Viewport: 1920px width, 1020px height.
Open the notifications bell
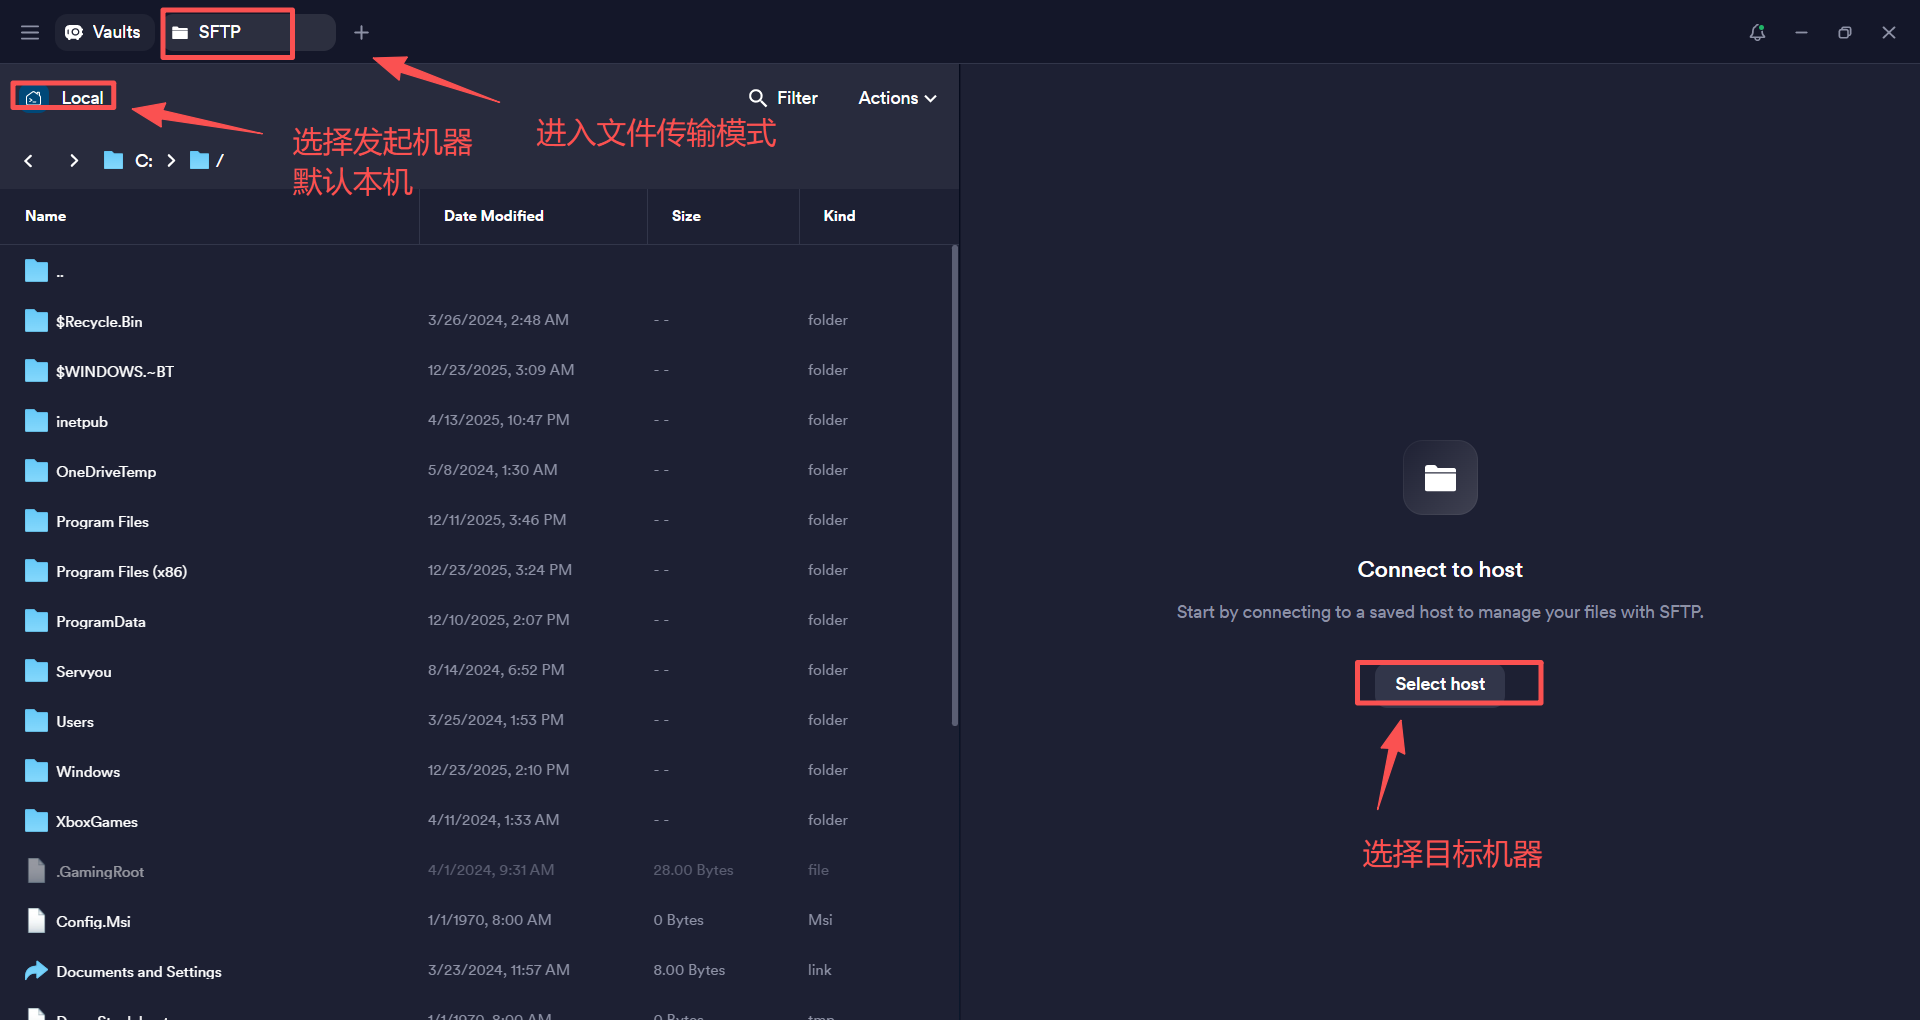pos(1757,33)
